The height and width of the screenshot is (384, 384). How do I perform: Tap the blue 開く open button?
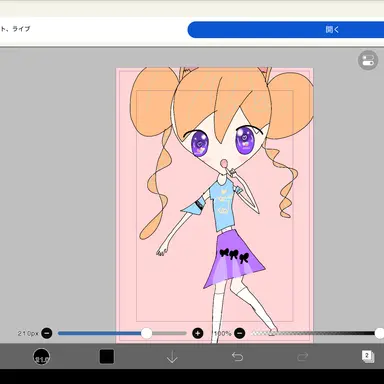coord(286,30)
